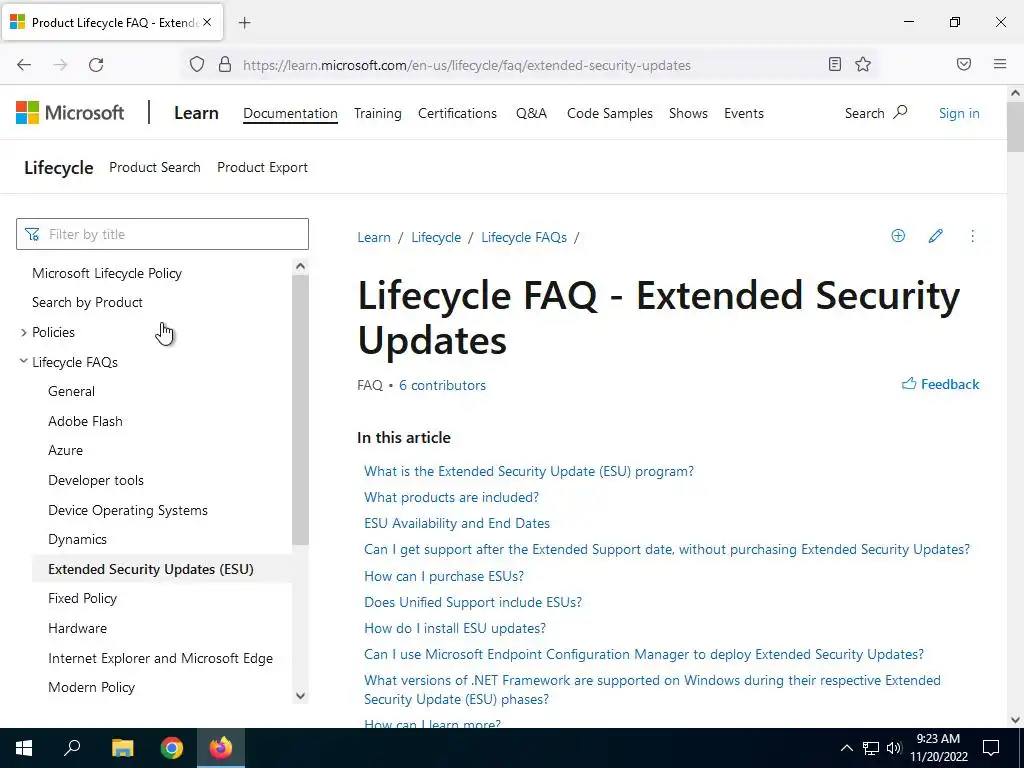Open the Events nav item

[743, 113]
